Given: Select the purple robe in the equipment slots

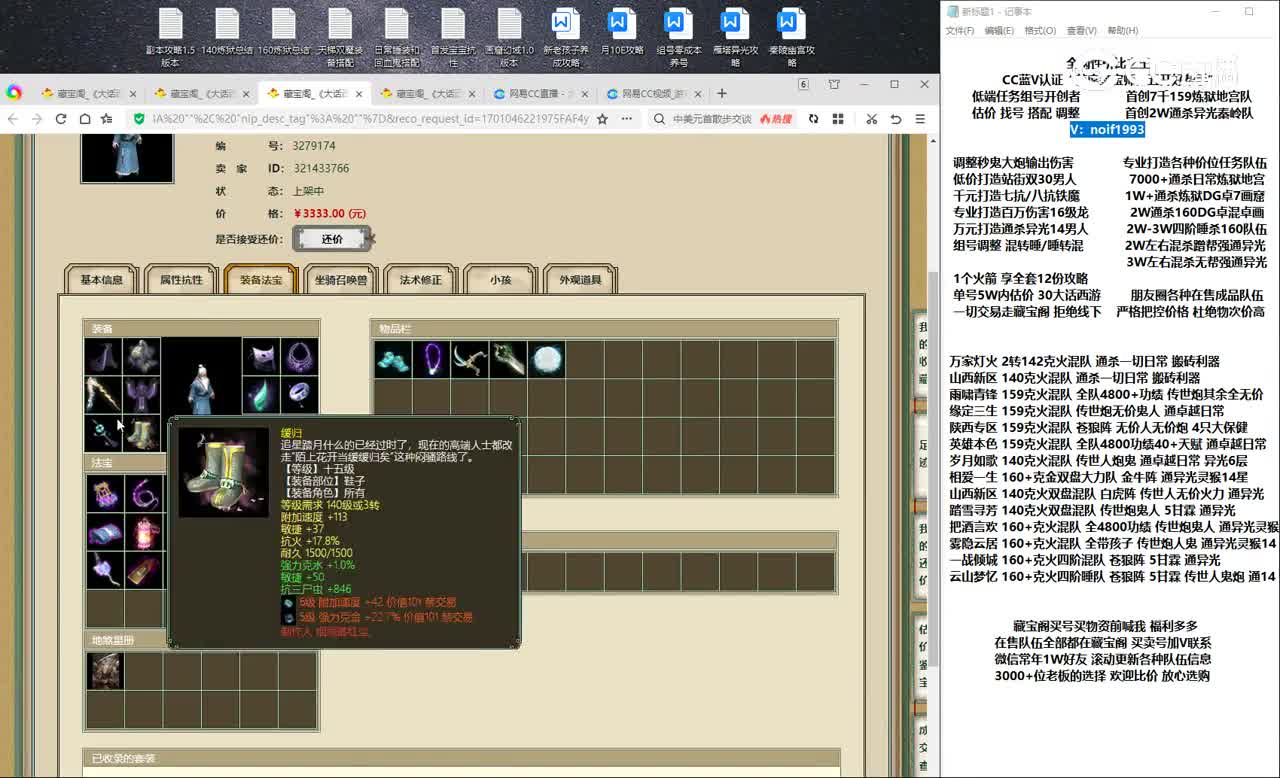Looking at the screenshot, I should (142, 394).
